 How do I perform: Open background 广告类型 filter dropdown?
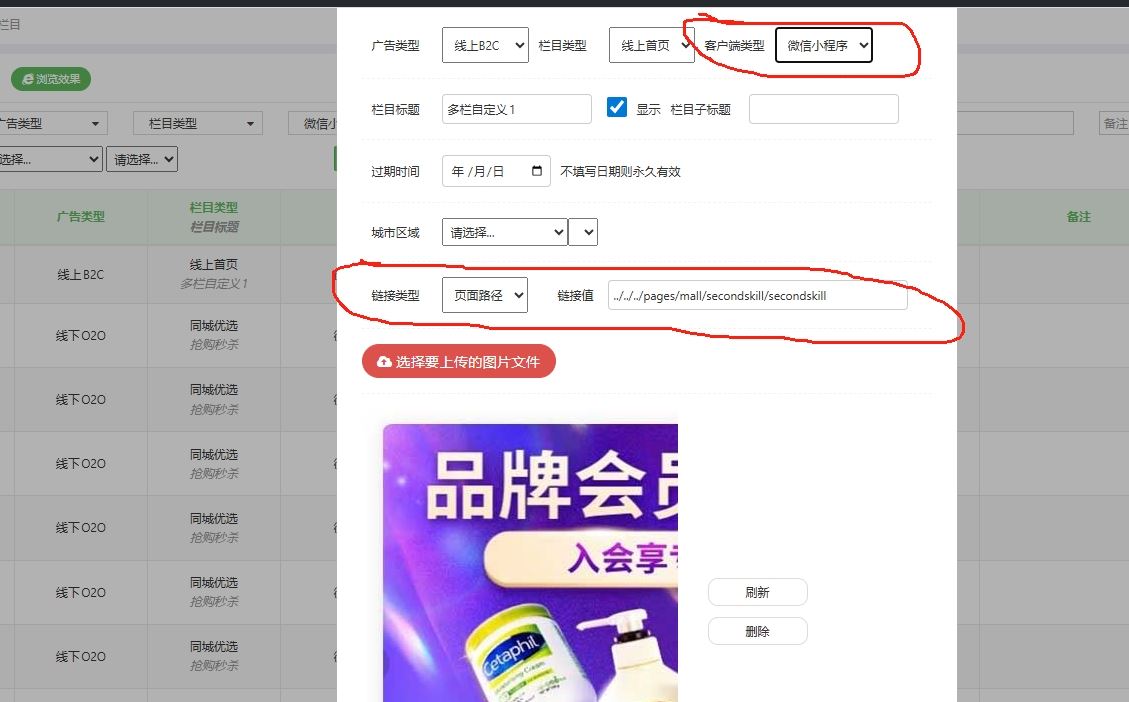click(x=52, y=123)
